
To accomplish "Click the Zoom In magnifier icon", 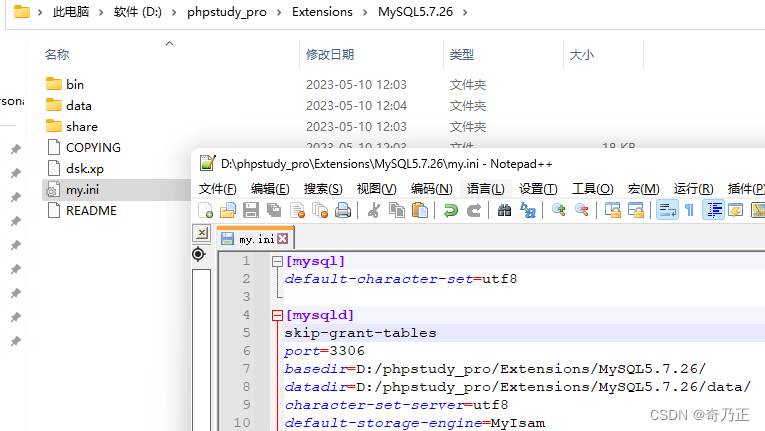I will [x=558, y=210].
